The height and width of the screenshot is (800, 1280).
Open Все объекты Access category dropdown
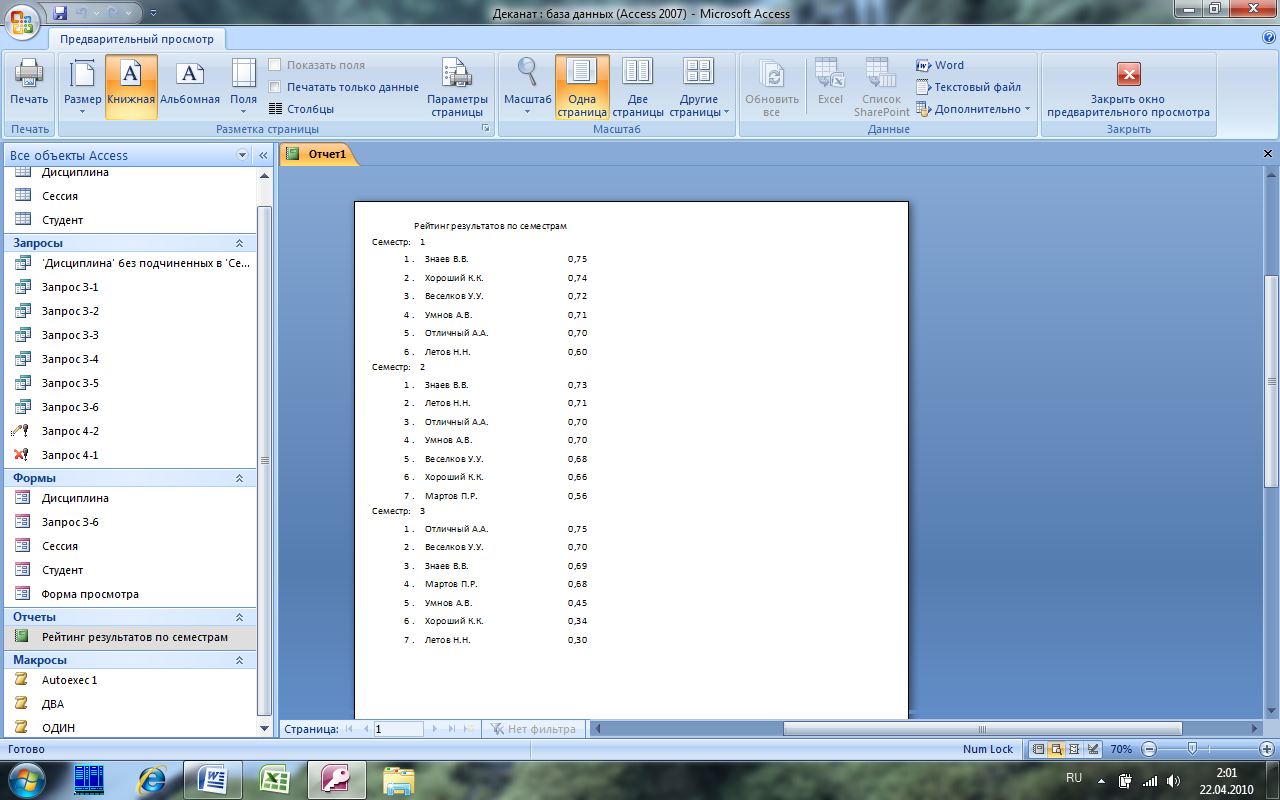[x=242, y=155]
